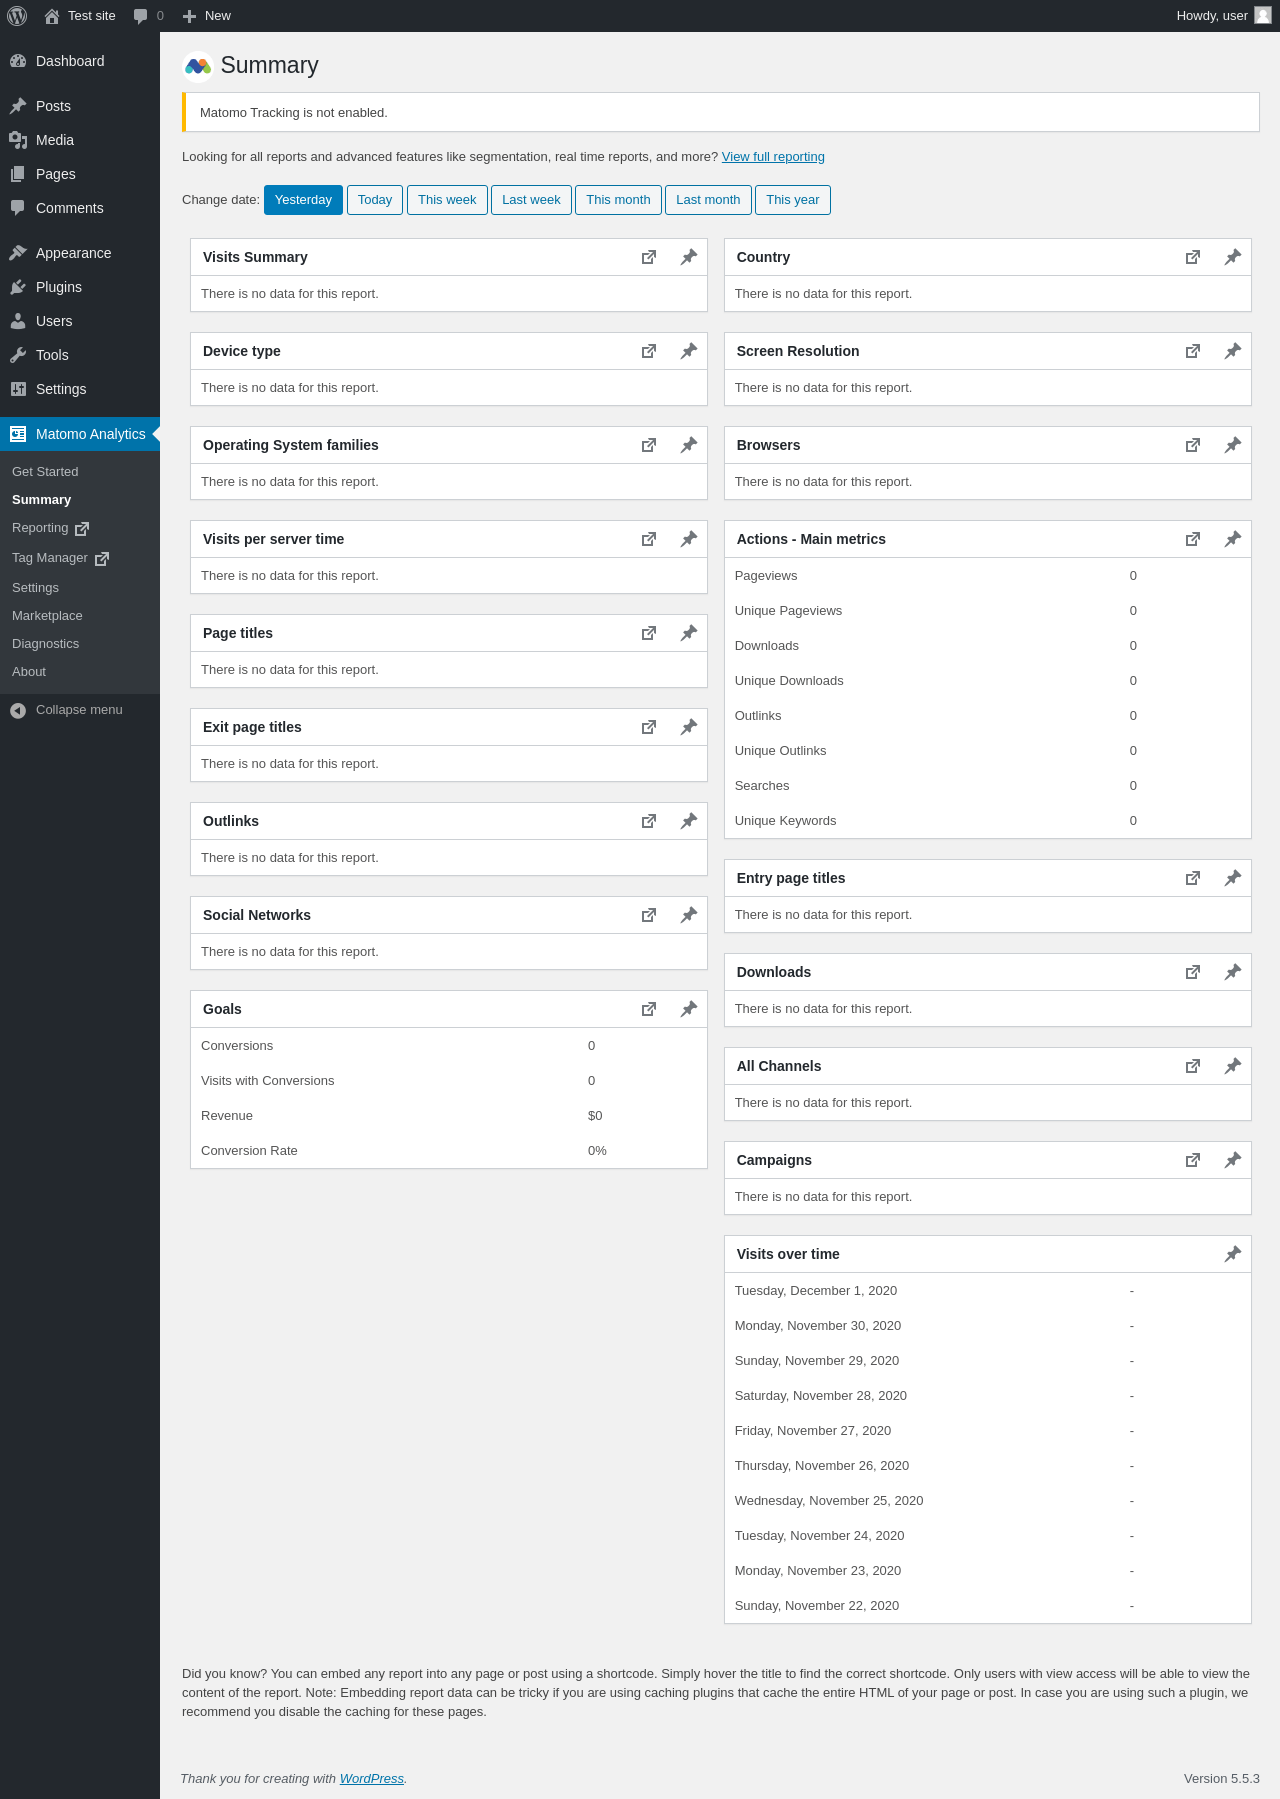Open Browsers report external link icon
Screen dimensions: 1280x1799
click(x=1193, y=445)
